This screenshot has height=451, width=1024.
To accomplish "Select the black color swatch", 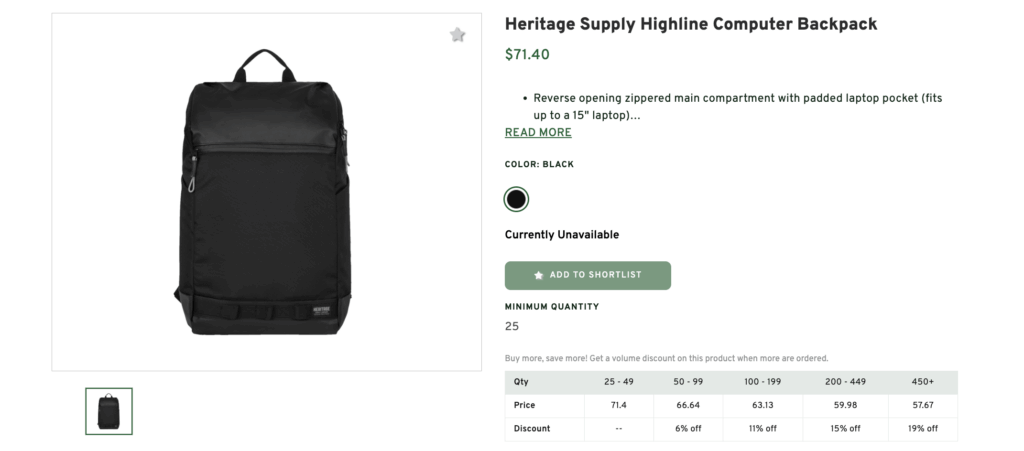I will point(516,199).
